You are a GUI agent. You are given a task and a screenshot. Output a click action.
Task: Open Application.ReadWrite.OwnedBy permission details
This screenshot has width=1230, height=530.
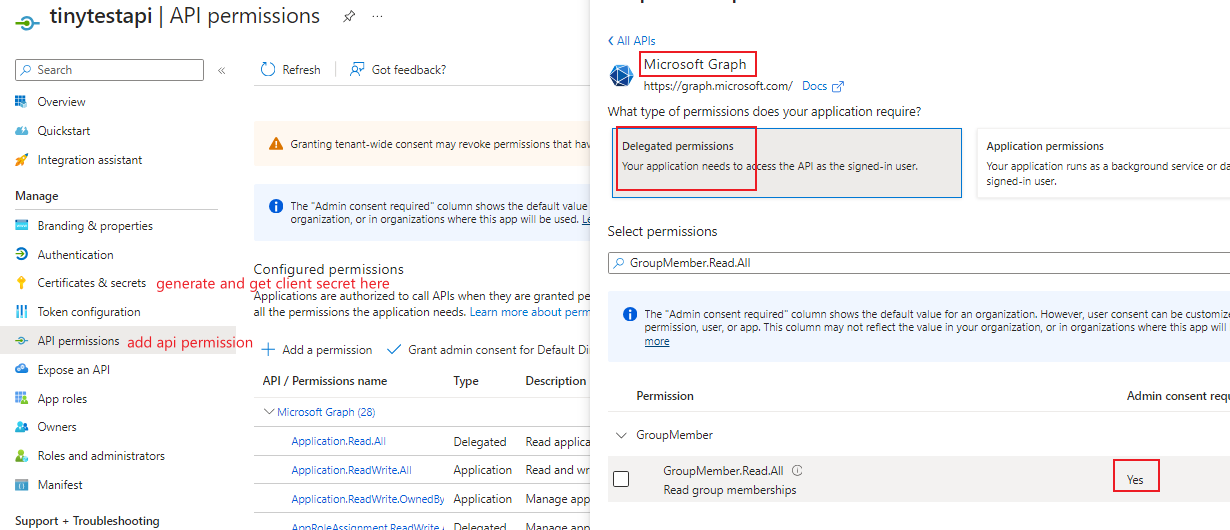(368, 499)
